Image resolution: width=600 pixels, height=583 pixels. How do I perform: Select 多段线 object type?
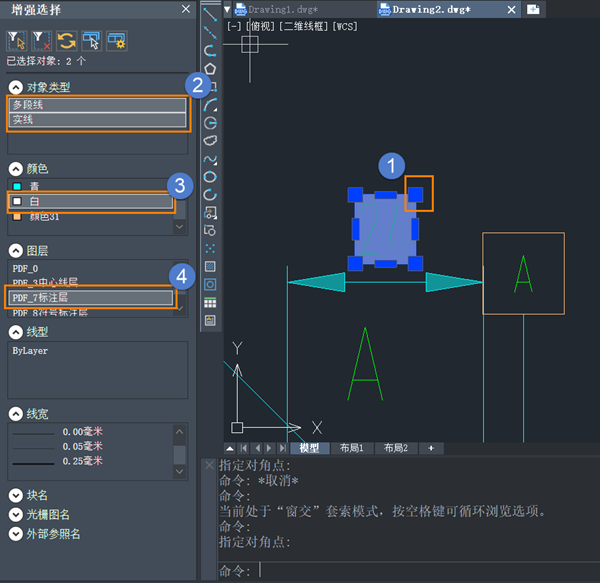(98, 105)
